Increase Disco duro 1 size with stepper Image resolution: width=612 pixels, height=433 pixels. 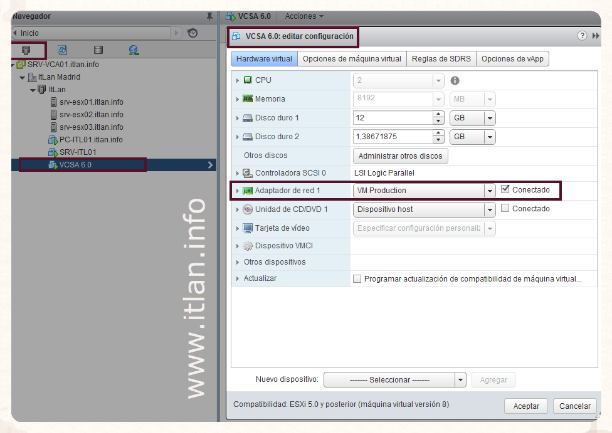coord(438,113)
